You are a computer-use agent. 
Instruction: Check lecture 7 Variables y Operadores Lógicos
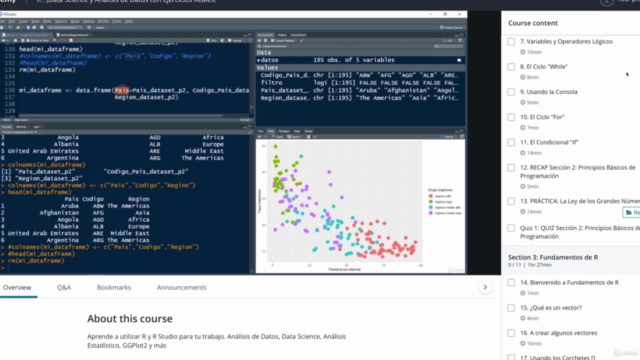(x=511, y=42)
